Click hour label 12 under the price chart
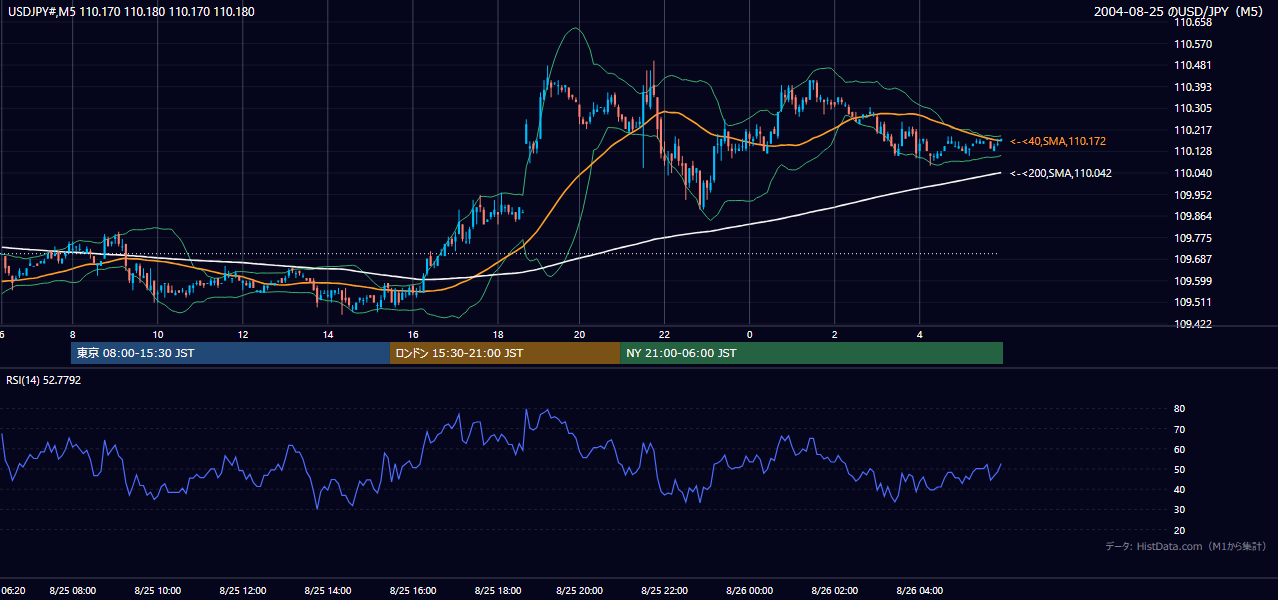Viewport: 1278px width, 600px height. [x=242, y=333]
